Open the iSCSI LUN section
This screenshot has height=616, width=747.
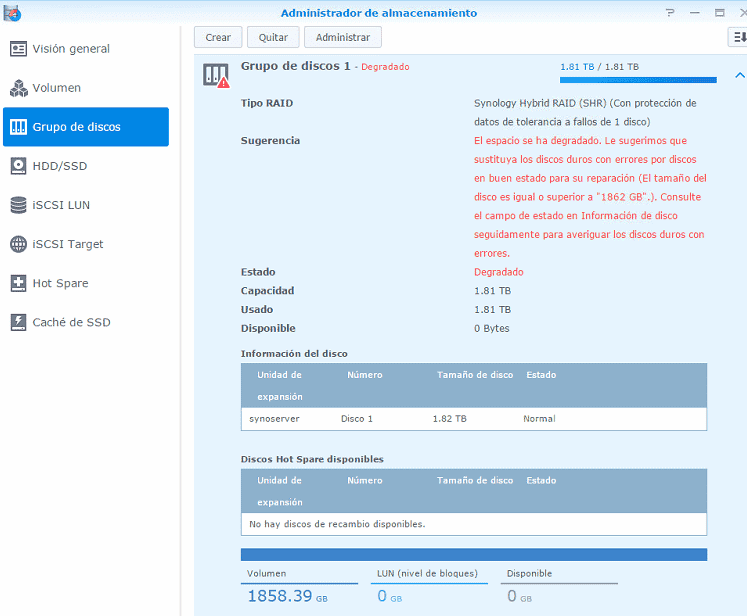61,205
